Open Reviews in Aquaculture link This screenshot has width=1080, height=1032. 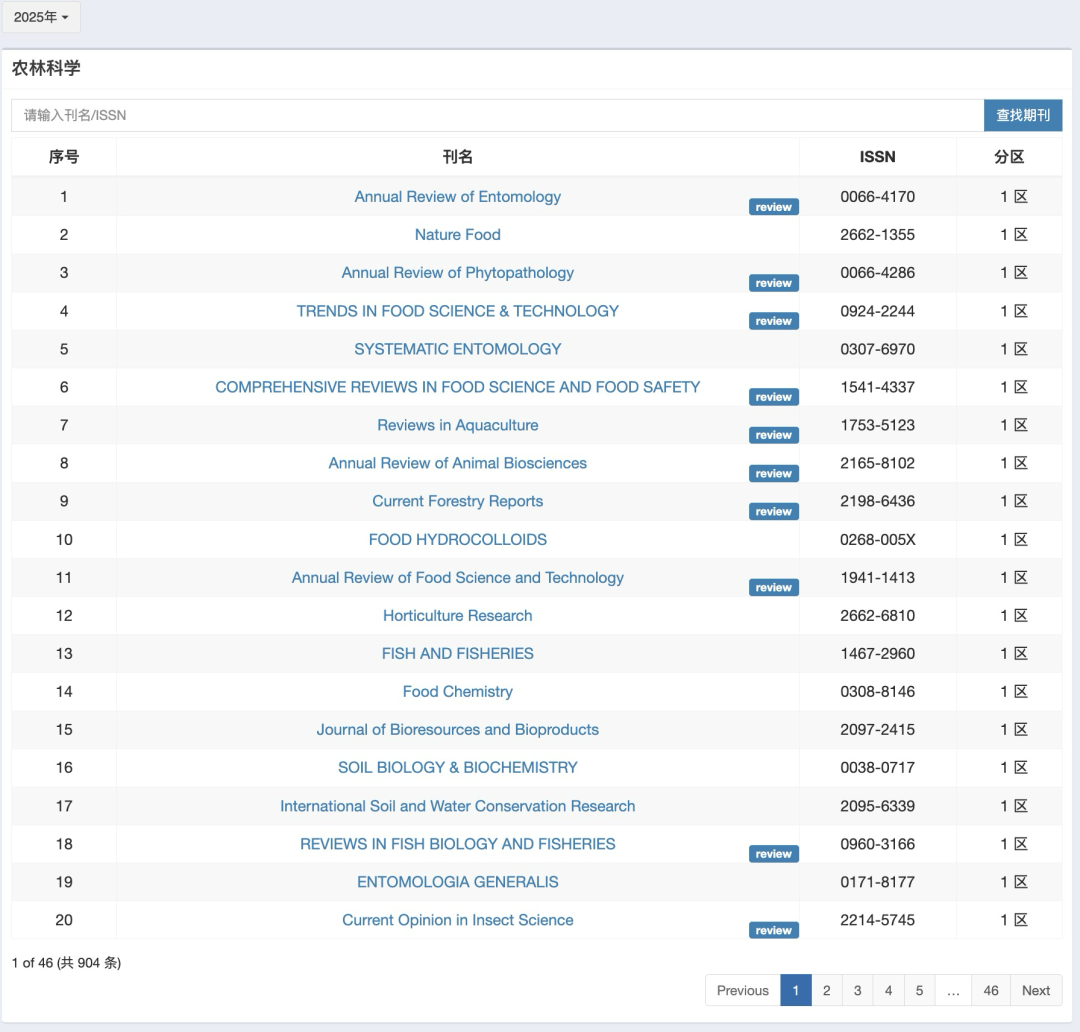pyautogui.click(x=457, y=425)
